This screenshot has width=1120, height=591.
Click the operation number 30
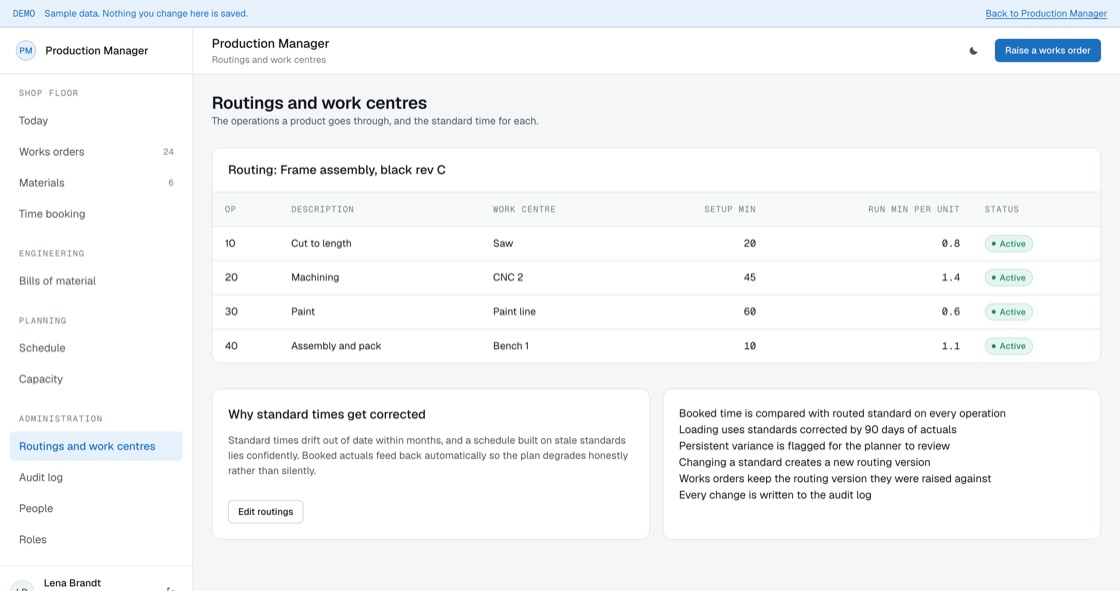point(231,312)
